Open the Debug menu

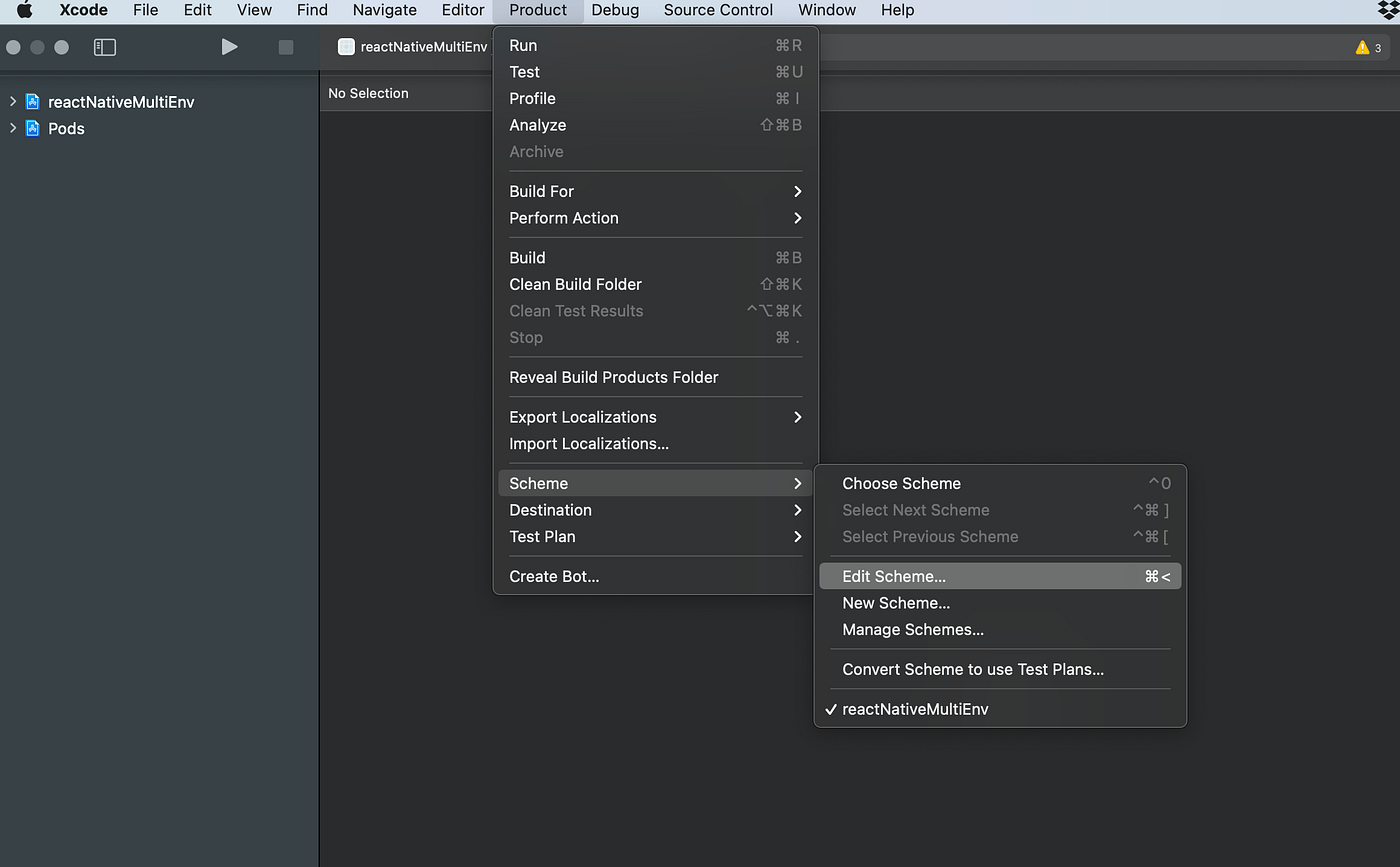(614, 10)
